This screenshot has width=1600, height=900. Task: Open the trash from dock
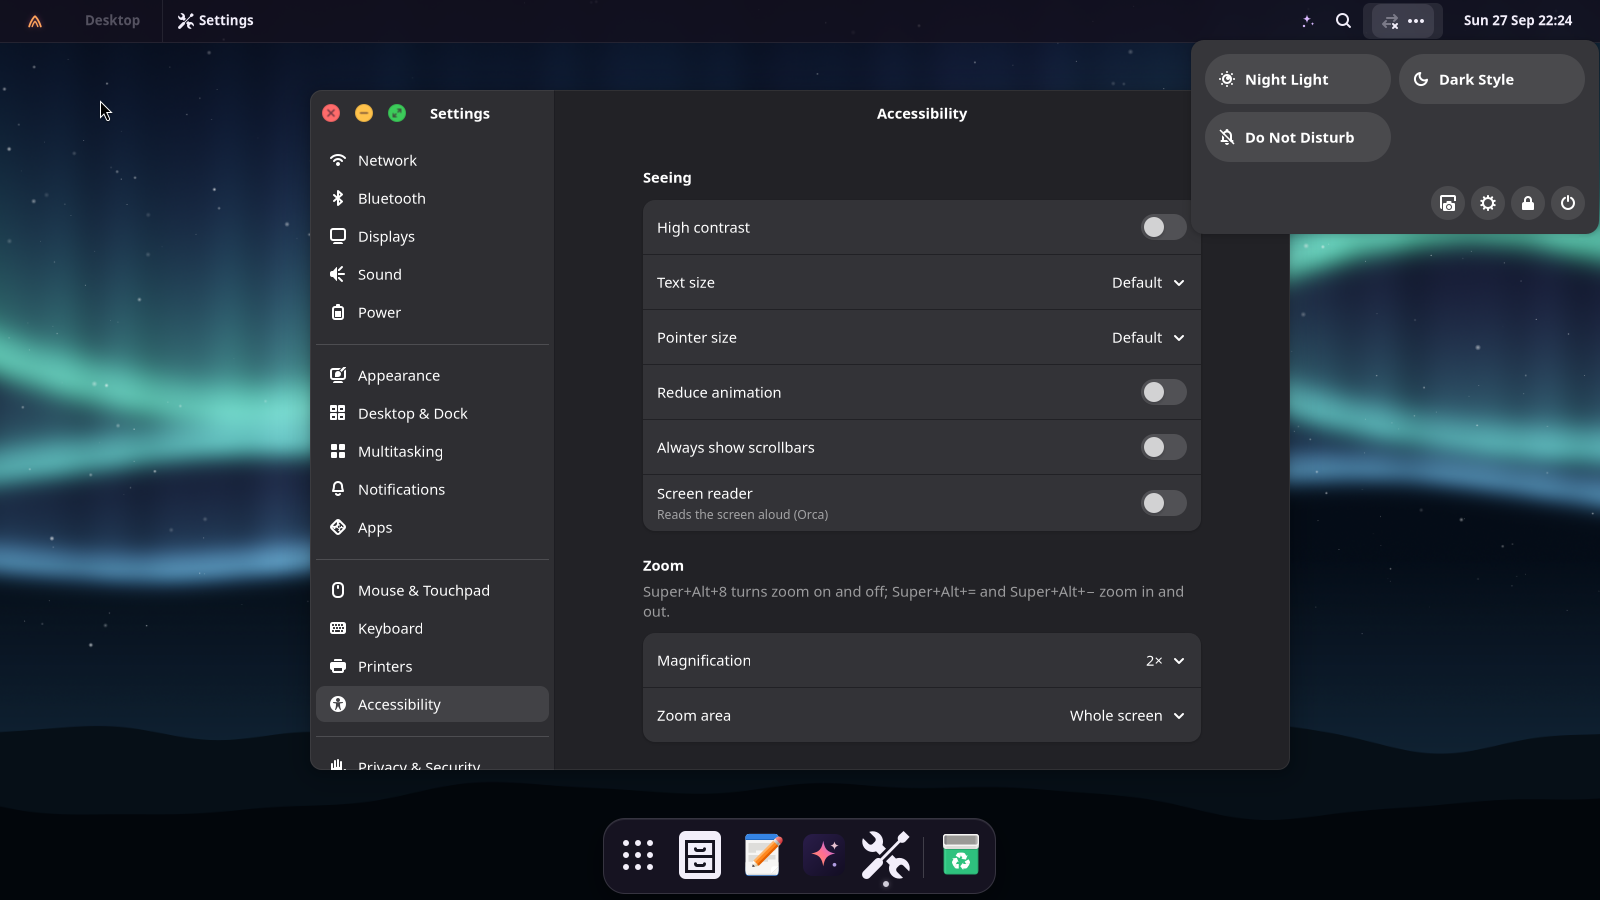click(961, 855)
